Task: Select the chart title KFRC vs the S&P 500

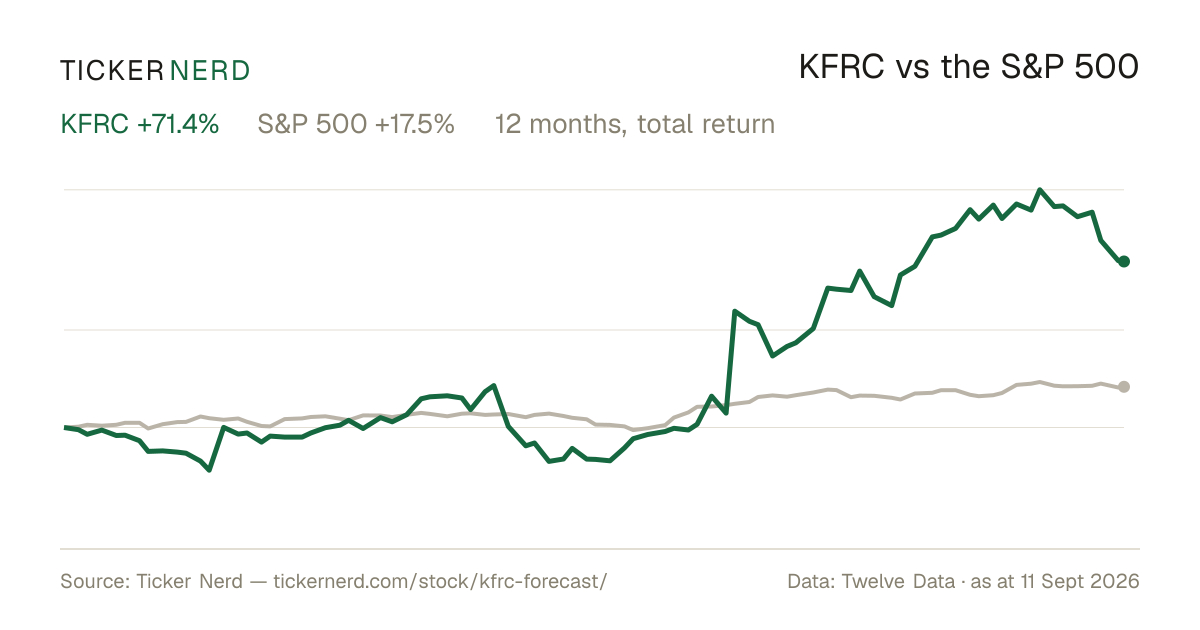Action: 969,68
